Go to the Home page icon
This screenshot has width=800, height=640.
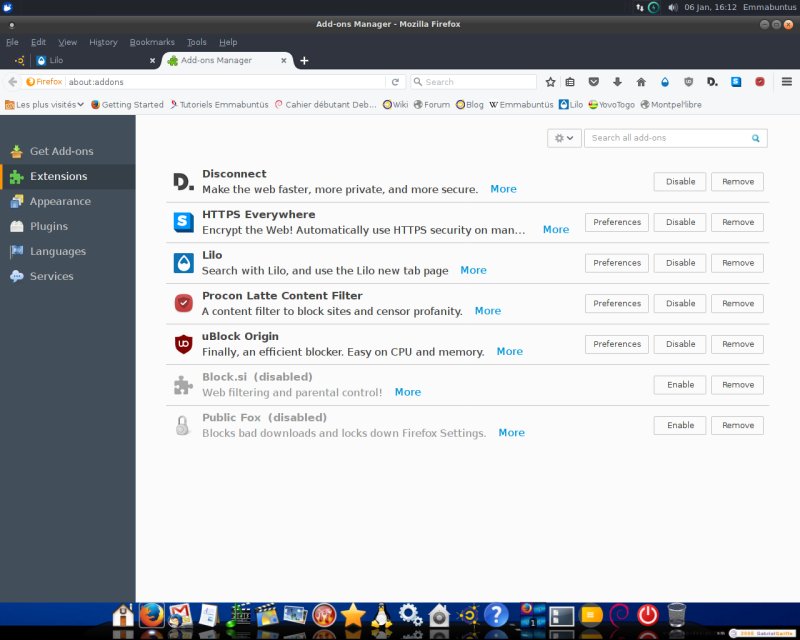[x=641, y=82]
